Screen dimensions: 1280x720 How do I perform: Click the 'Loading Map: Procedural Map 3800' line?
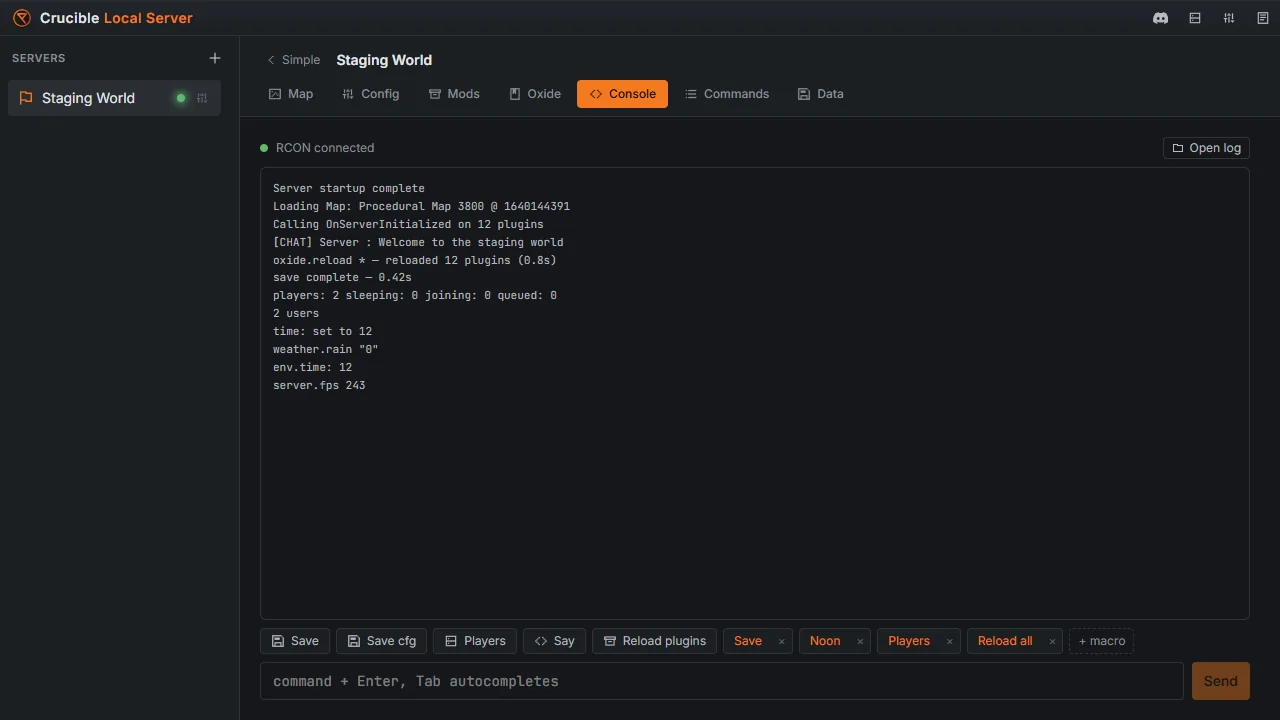[421, 206]
